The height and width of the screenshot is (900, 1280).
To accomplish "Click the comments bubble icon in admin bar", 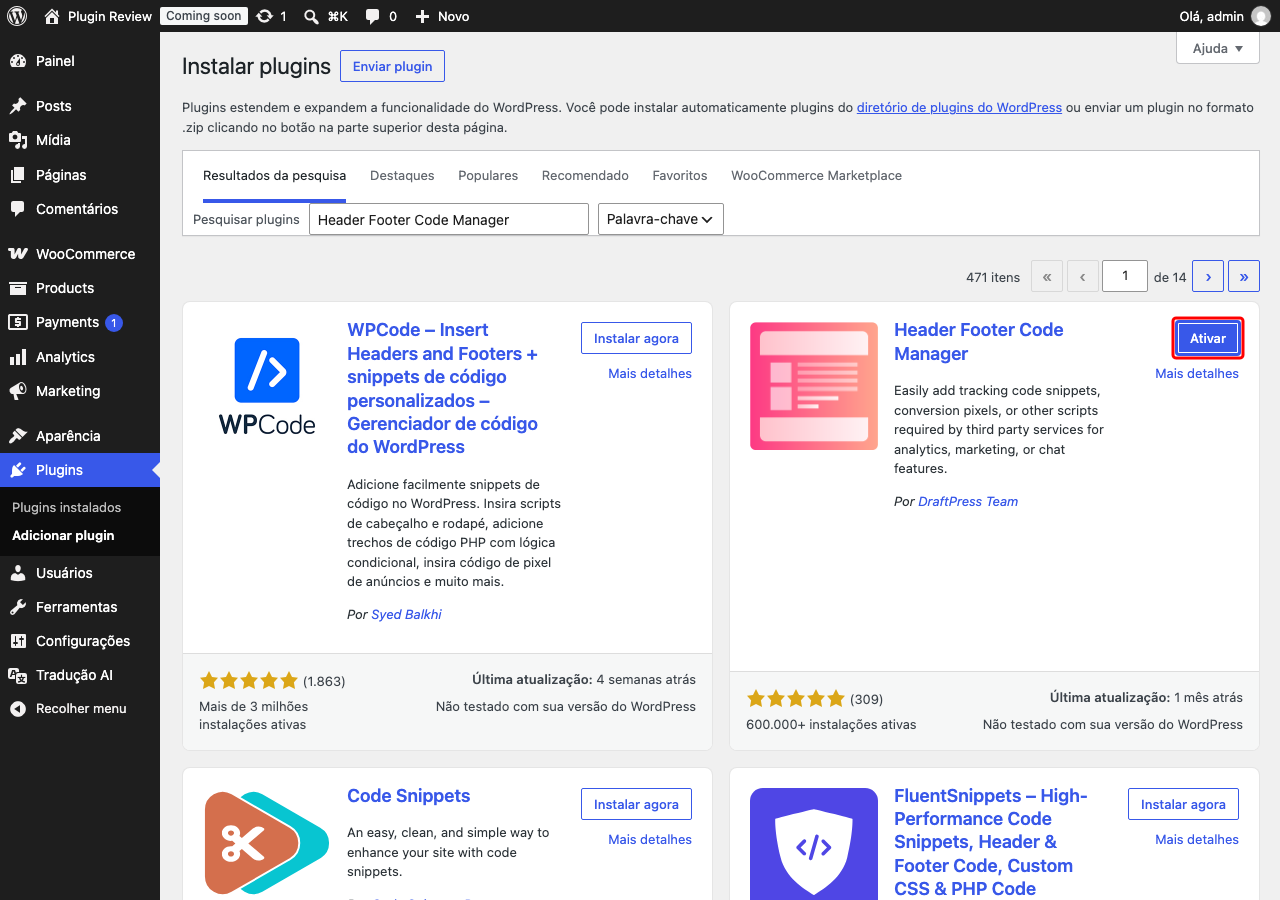I will 372,16.
